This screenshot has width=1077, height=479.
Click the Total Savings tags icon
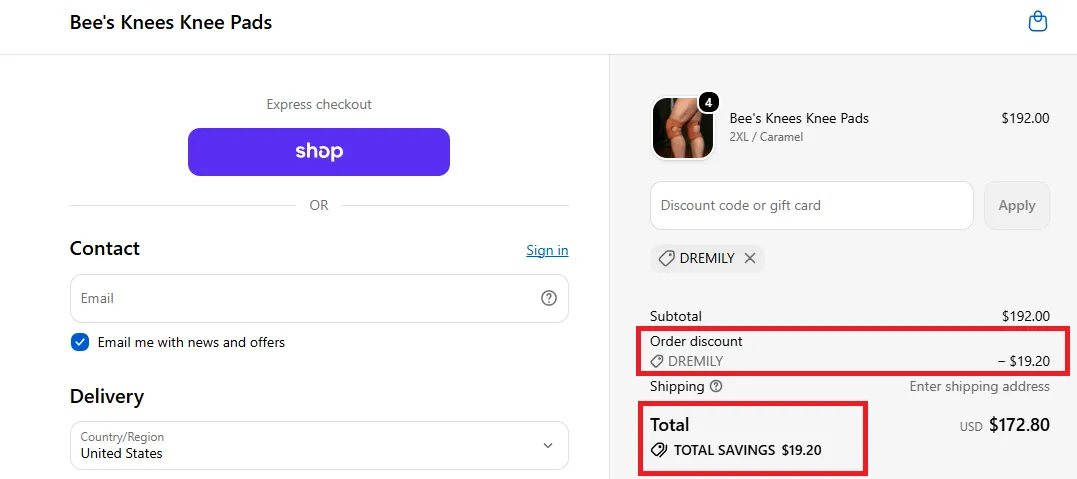[x=659, y=450]
